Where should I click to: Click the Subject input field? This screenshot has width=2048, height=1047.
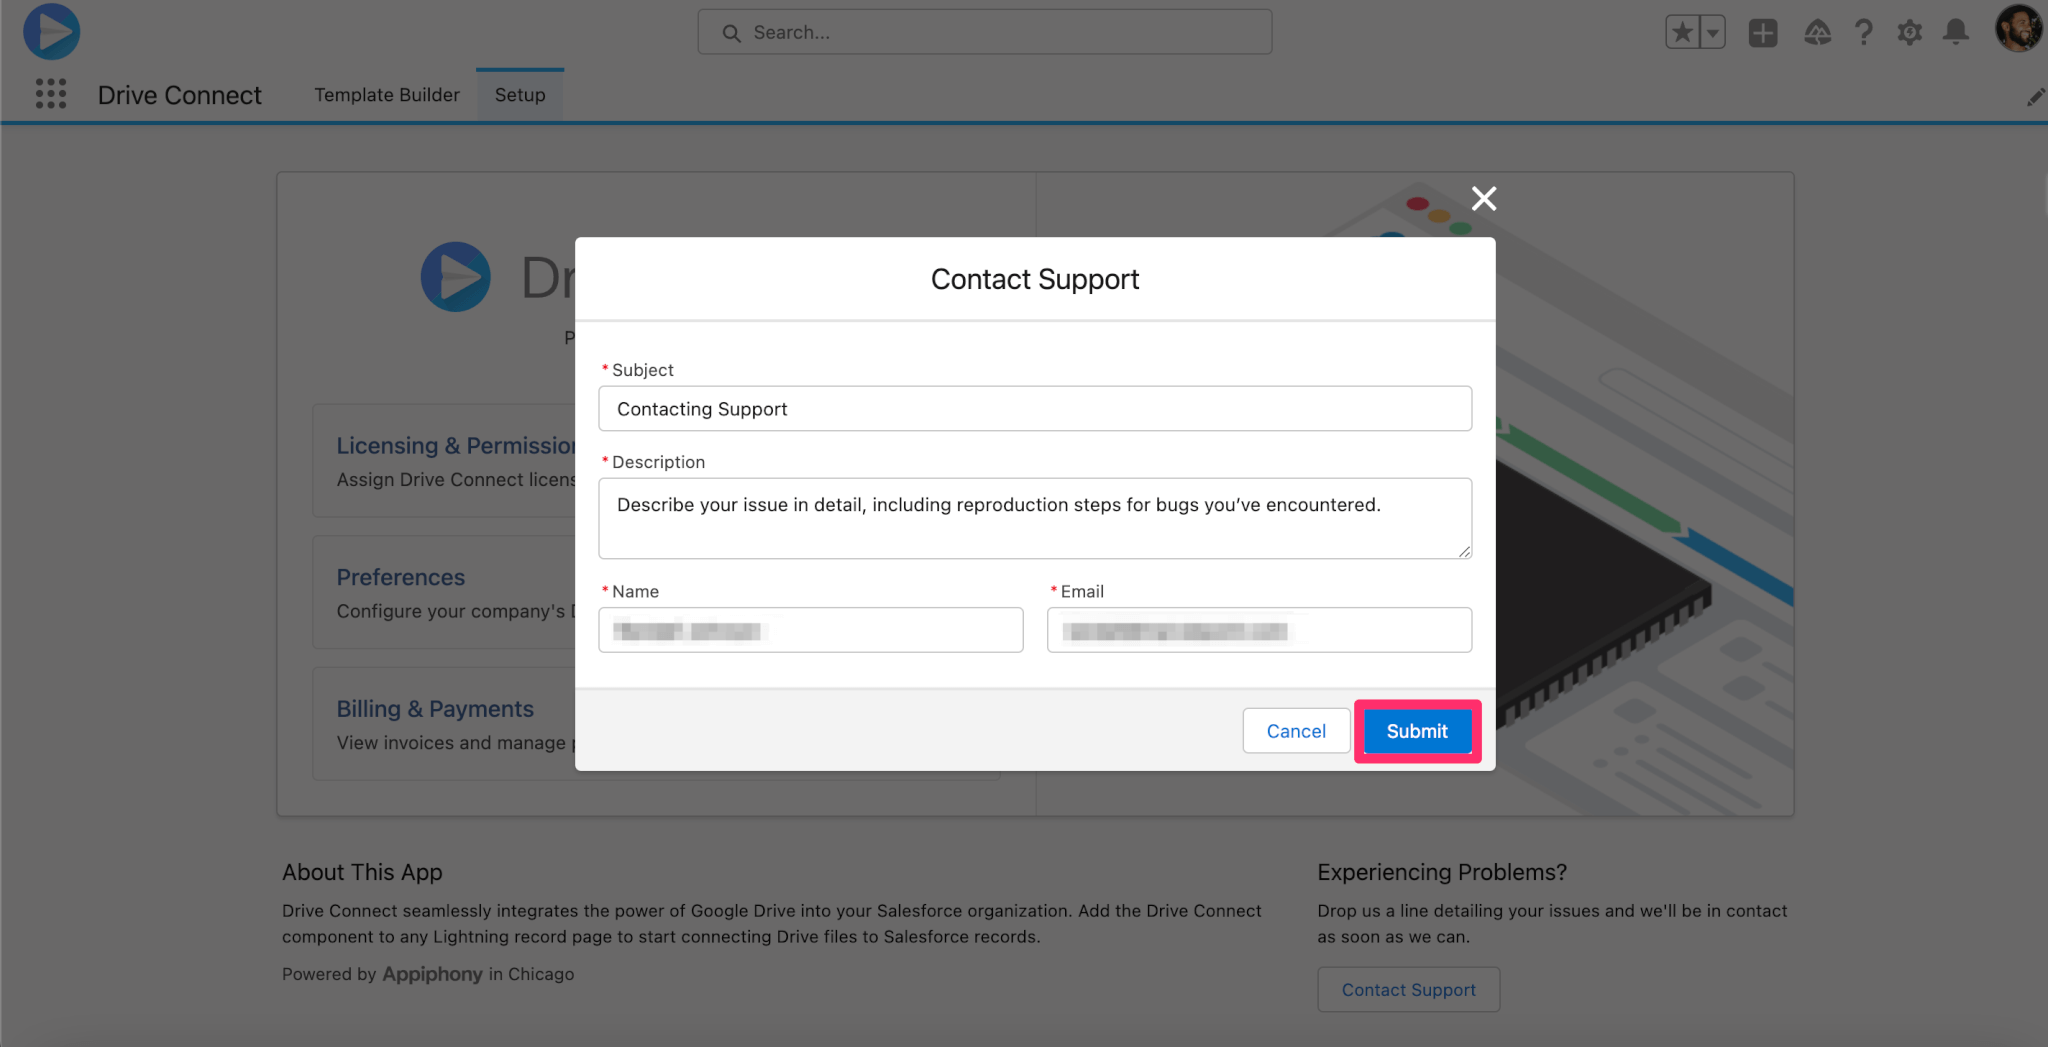(1035, 409)
